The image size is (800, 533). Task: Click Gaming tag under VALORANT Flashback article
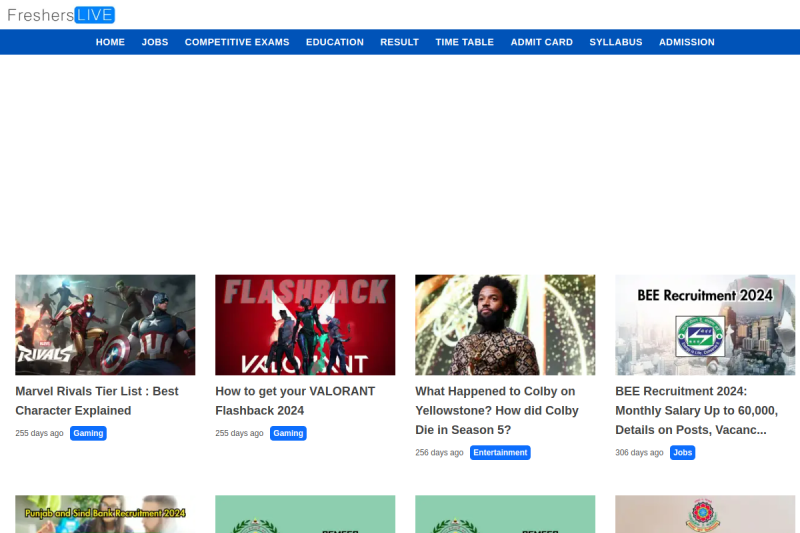pos(288,433)
